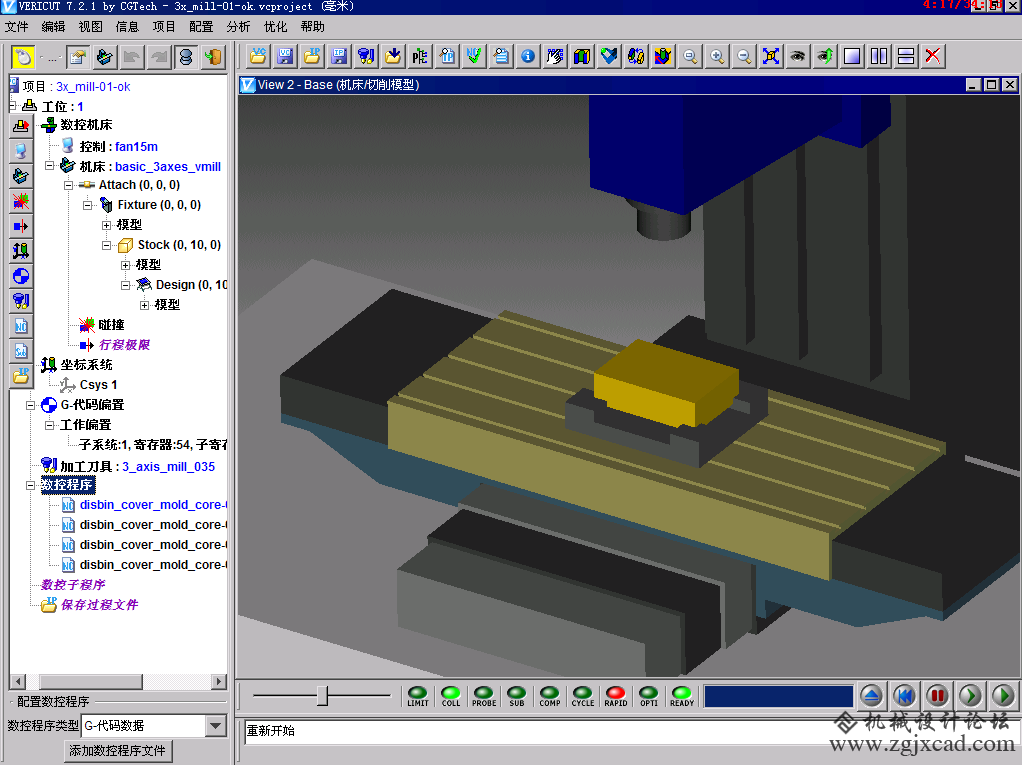This screenshot has width=1022, height=765.
Task: Click the stacked horizontal views layout icon
Action: pyautogui.click(x=906, y=56)
